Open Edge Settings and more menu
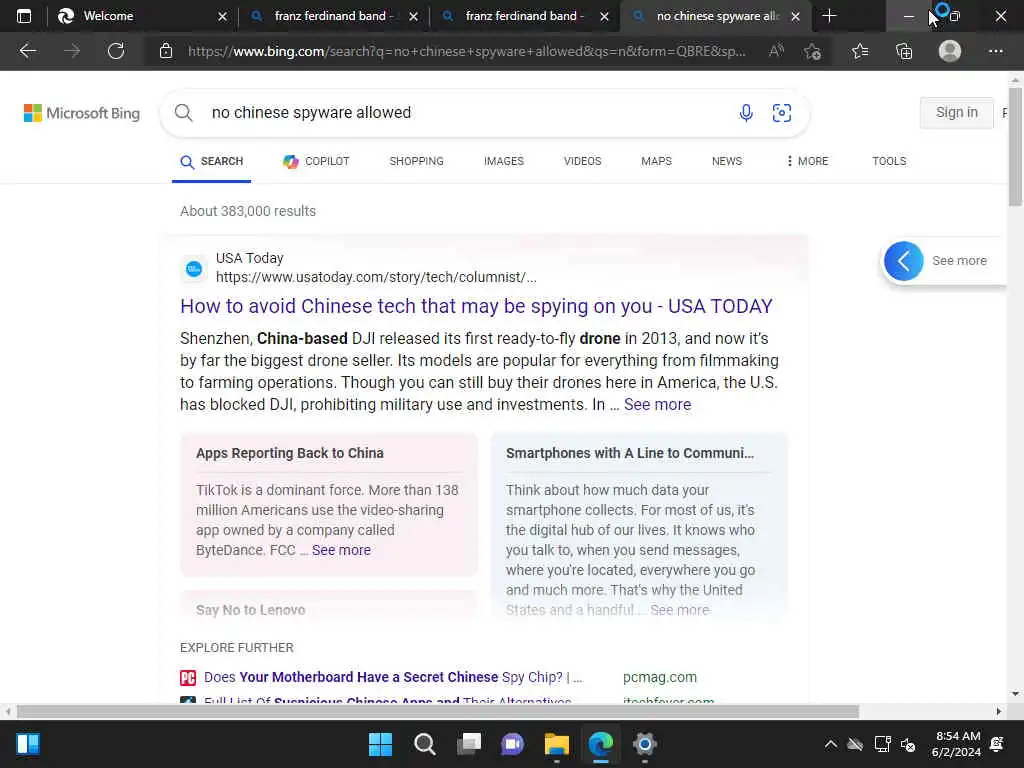Screen dimensions: 1024x768 pyautogui.click(x=995, y=51)
